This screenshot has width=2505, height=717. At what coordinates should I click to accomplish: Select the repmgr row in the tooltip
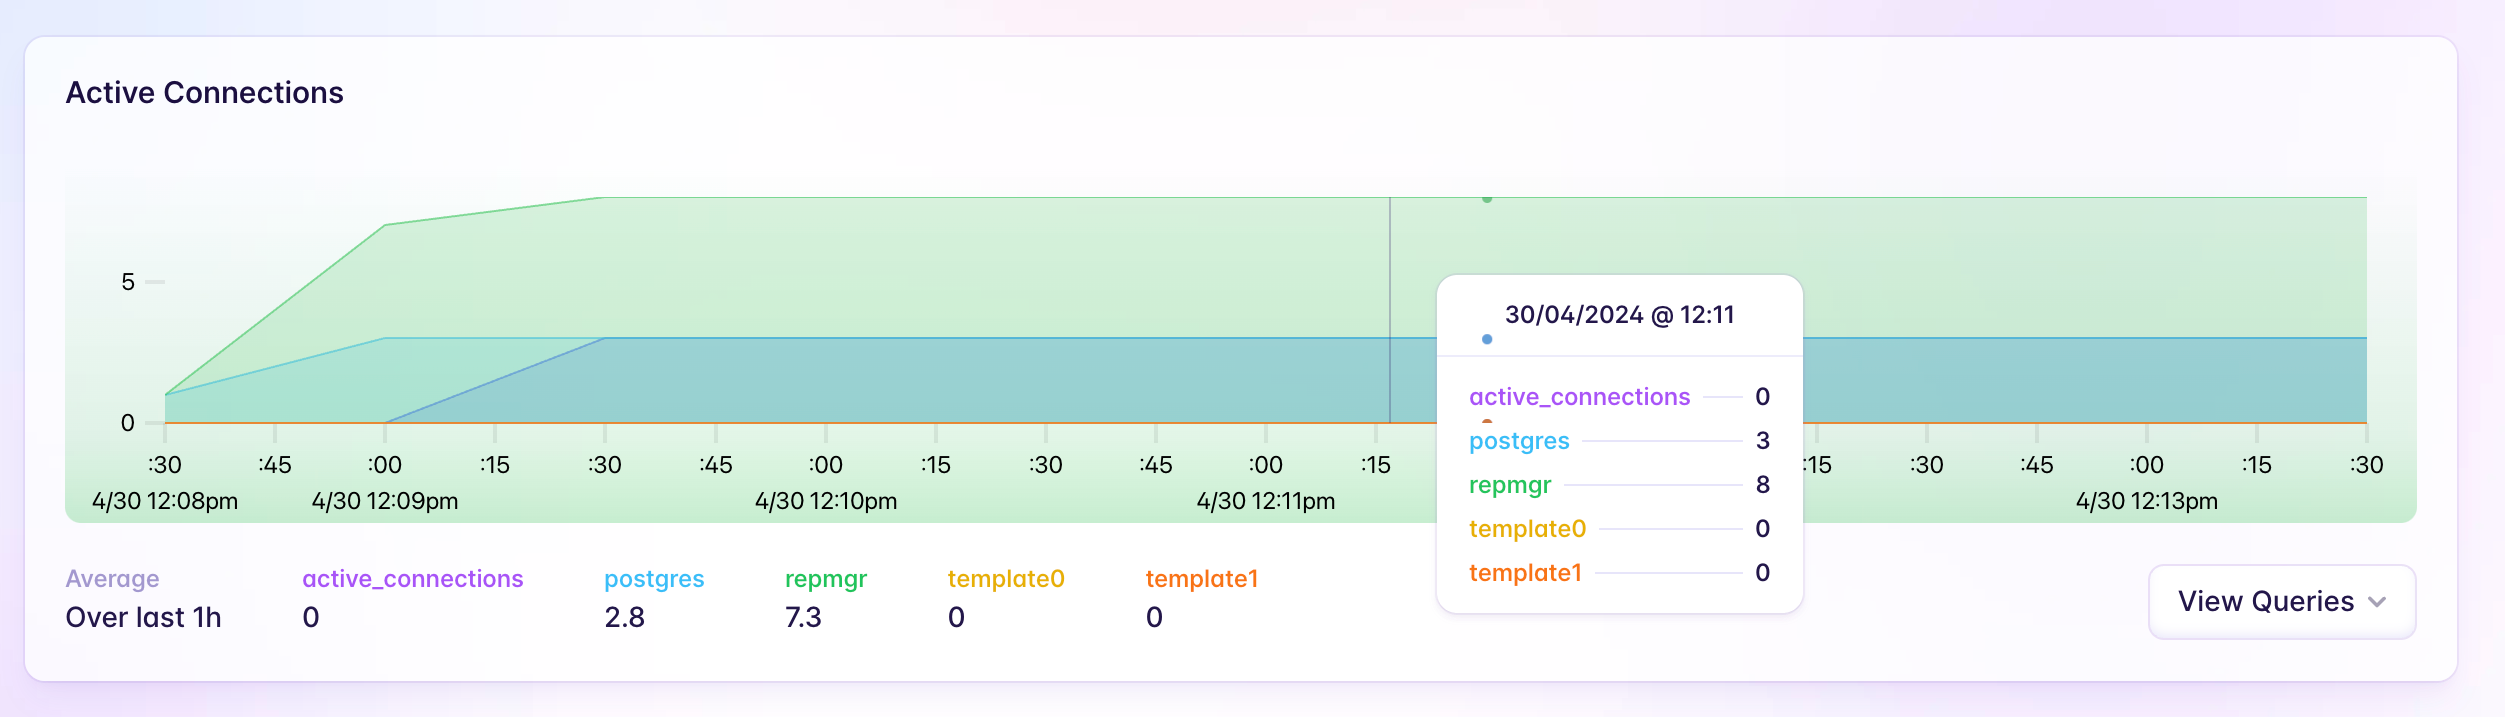pos(1510,485)
